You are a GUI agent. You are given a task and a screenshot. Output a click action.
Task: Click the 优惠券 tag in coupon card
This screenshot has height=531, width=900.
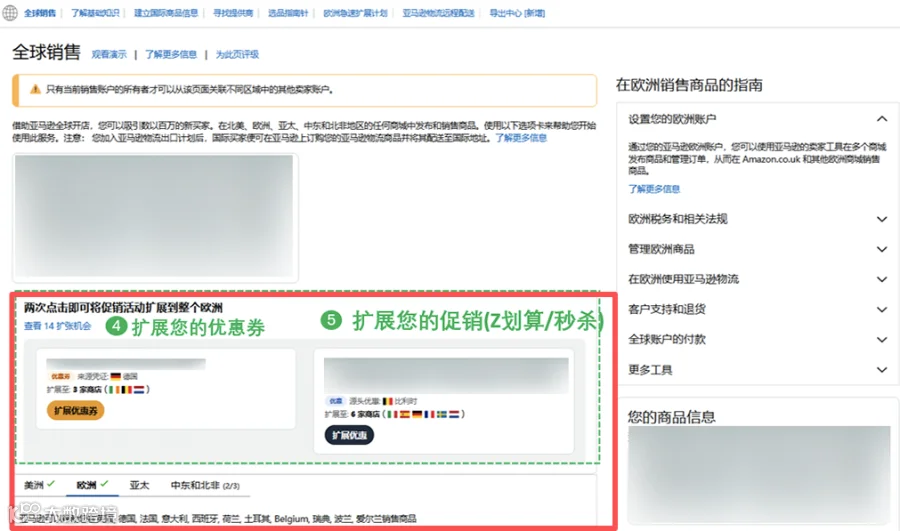click(x=60, y=377)
